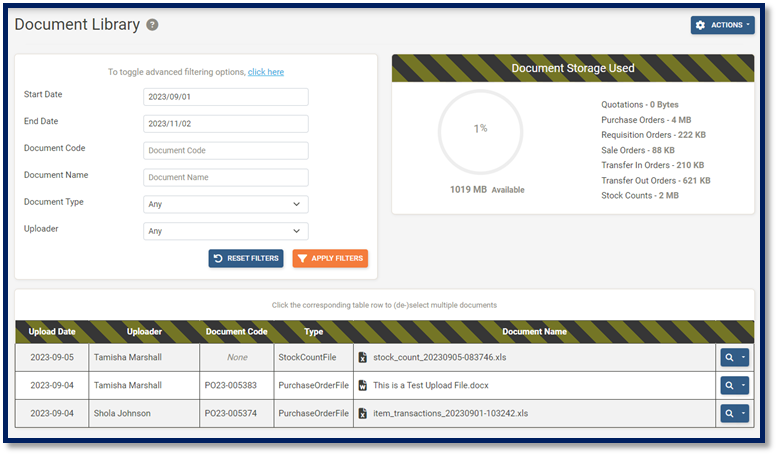Open the Uploader dropdown

click(225, 231)
